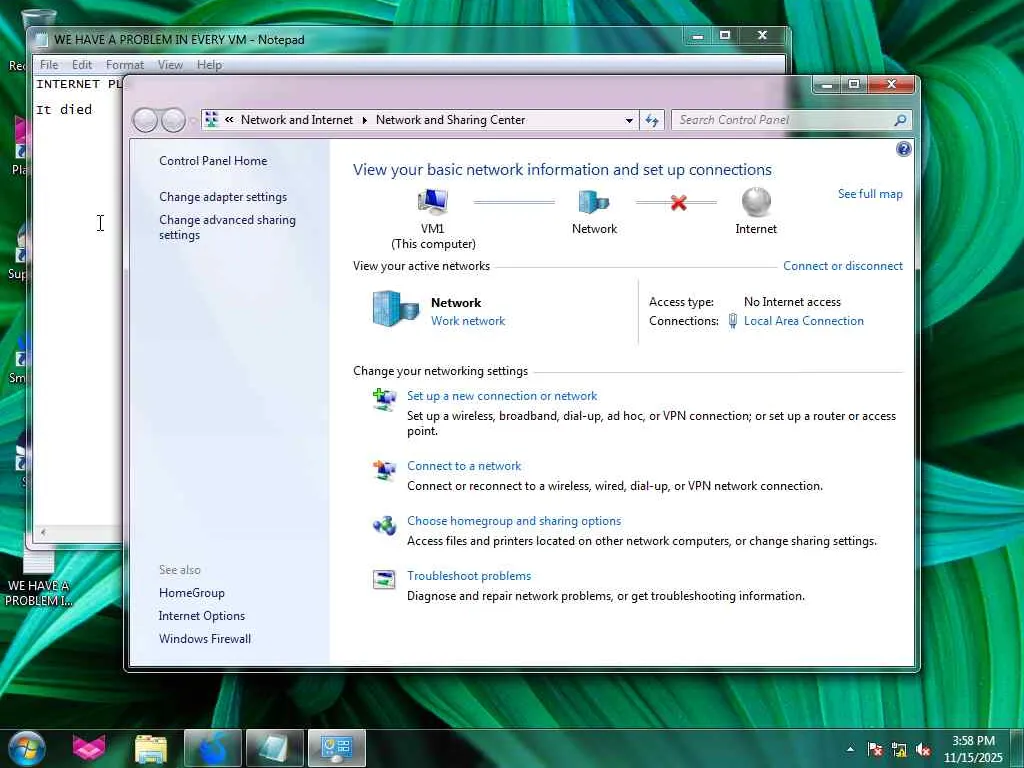Open the pink cat-logo app on taskbar
The height and width of the screenshot is (768, 1024).
tap(89, 748)
